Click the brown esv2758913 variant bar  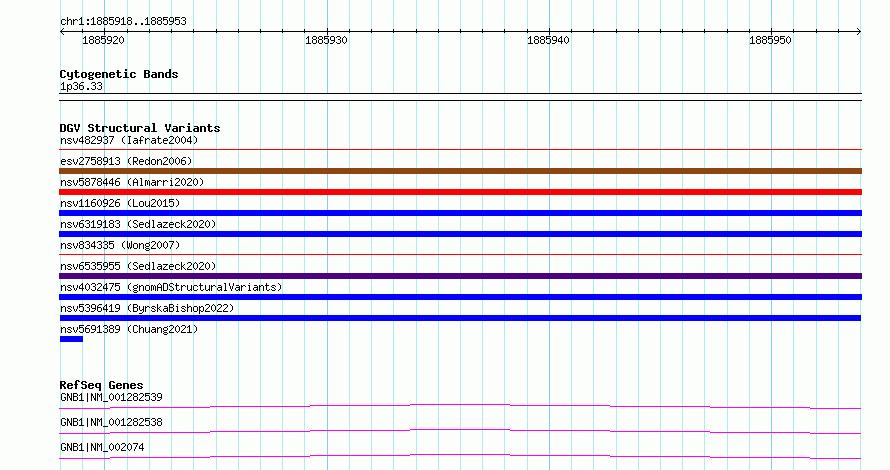click(x=460, y=171)
